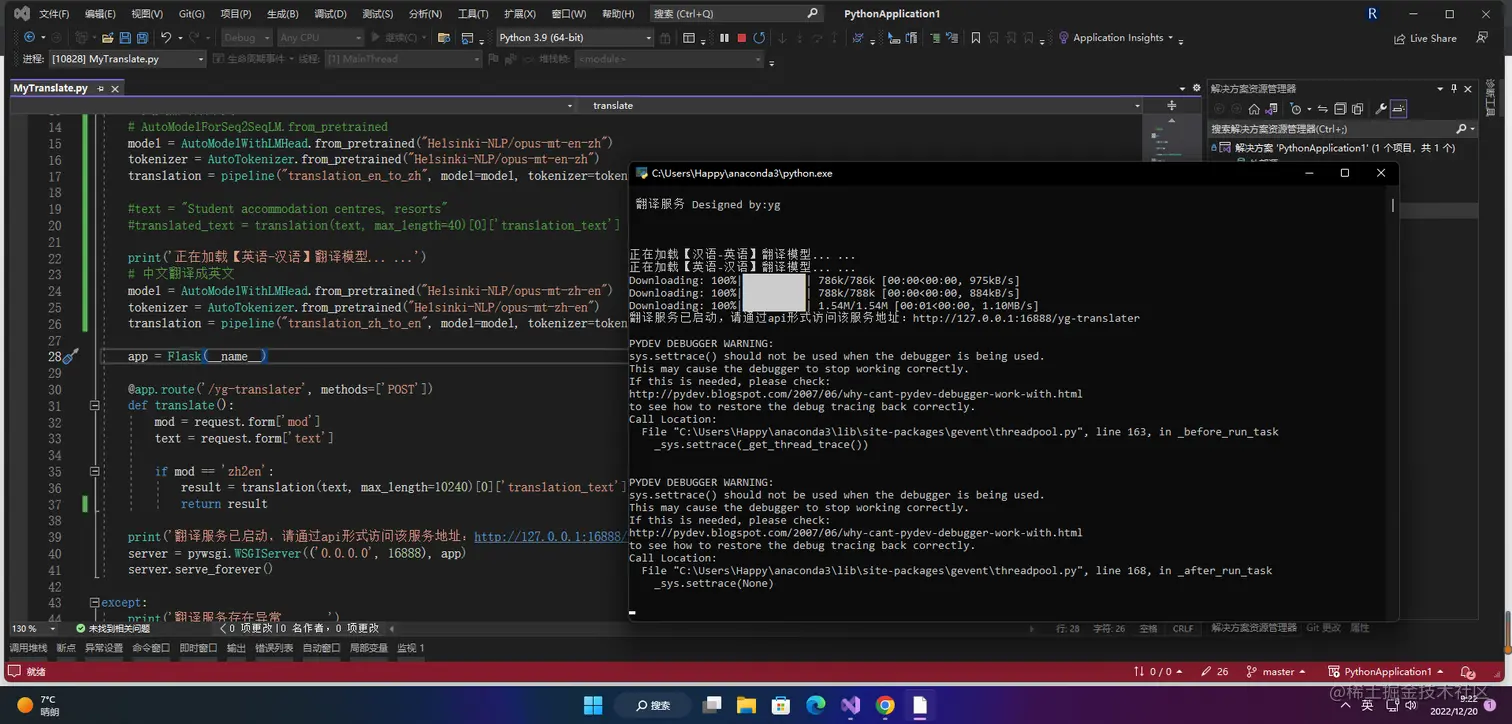Open the 调试(D) menu
This screenshot has width=1512, height=724.
[330, 14]
